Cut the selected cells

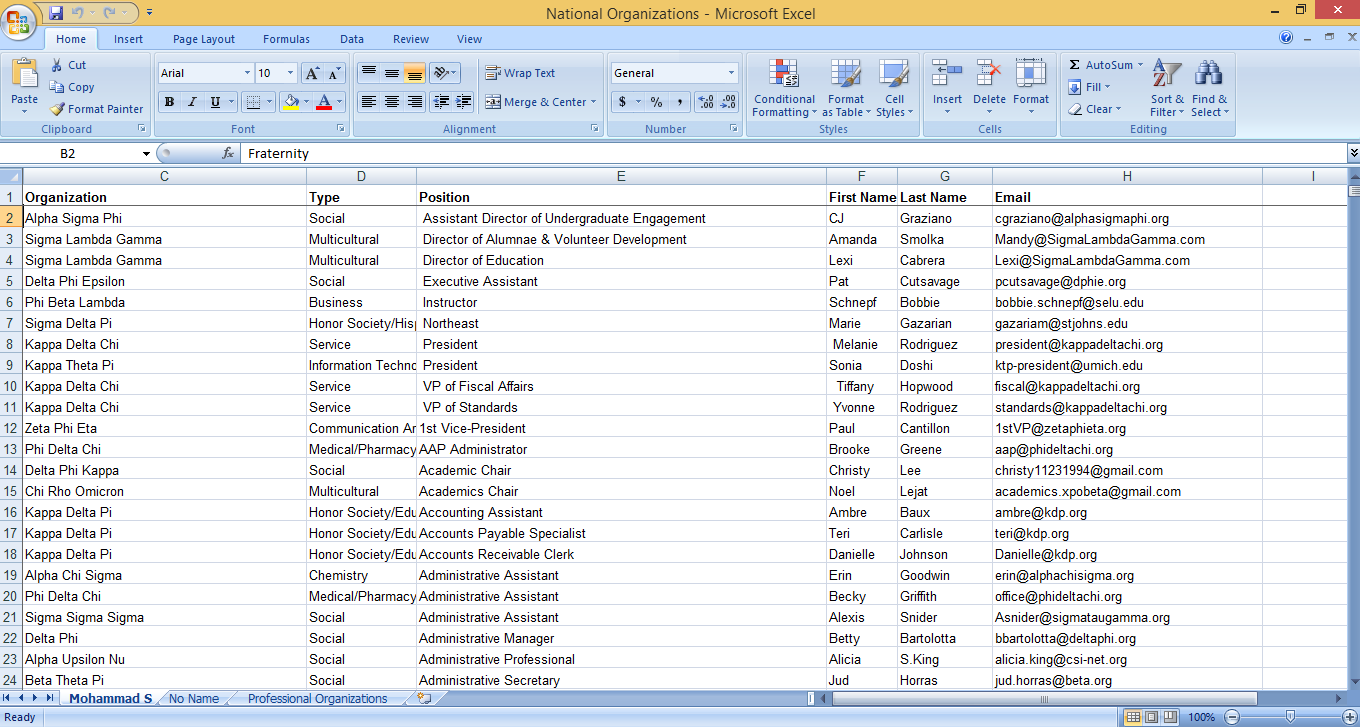68,65
